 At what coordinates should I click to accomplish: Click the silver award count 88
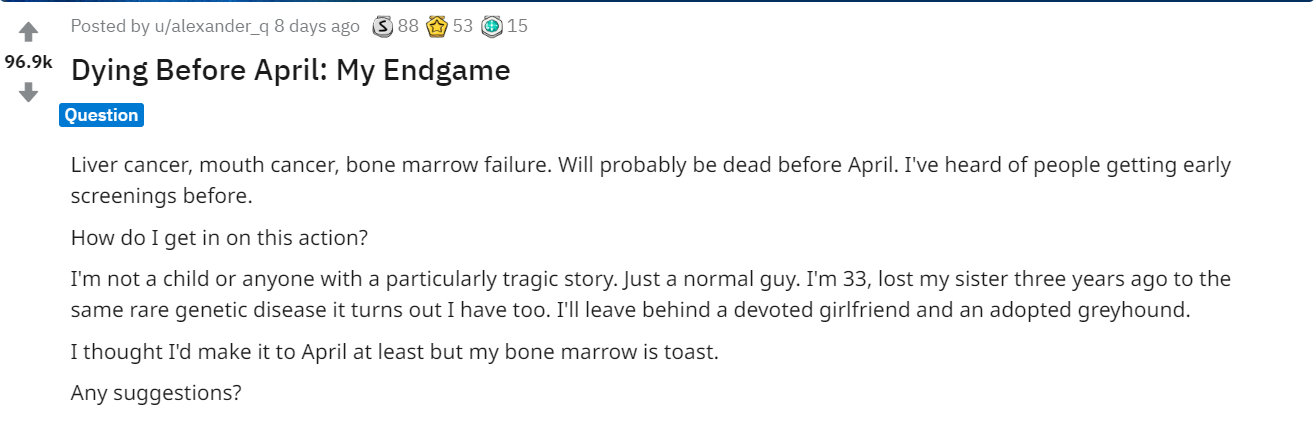[x=408, y=27]
